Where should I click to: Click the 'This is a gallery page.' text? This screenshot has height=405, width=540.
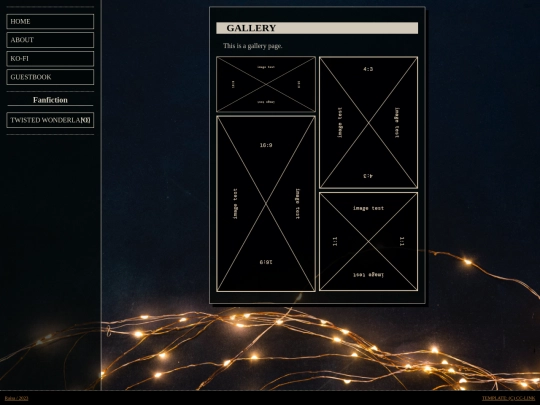tap(253, 46)
